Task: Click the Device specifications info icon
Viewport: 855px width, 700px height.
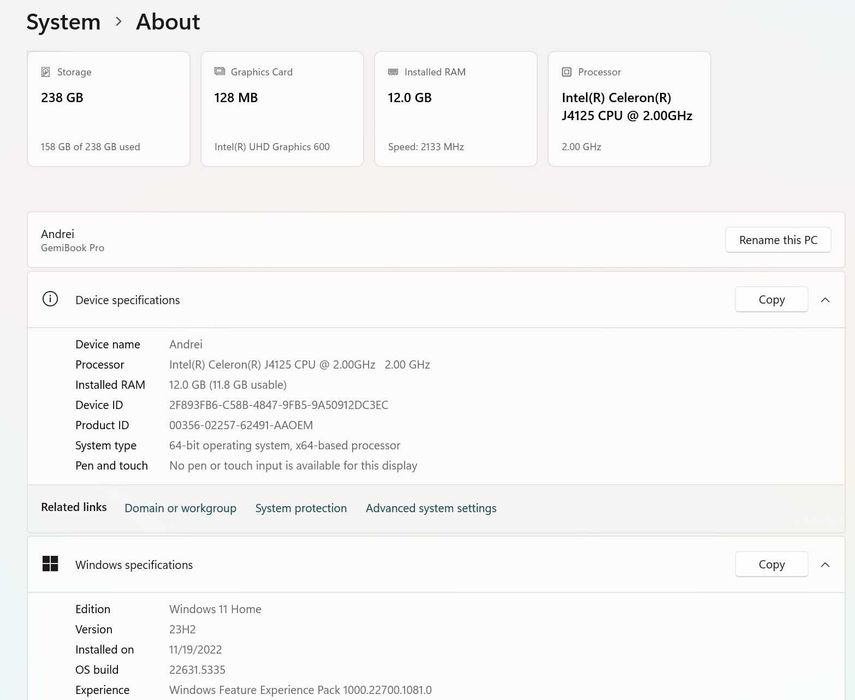Action: point(50,299)
